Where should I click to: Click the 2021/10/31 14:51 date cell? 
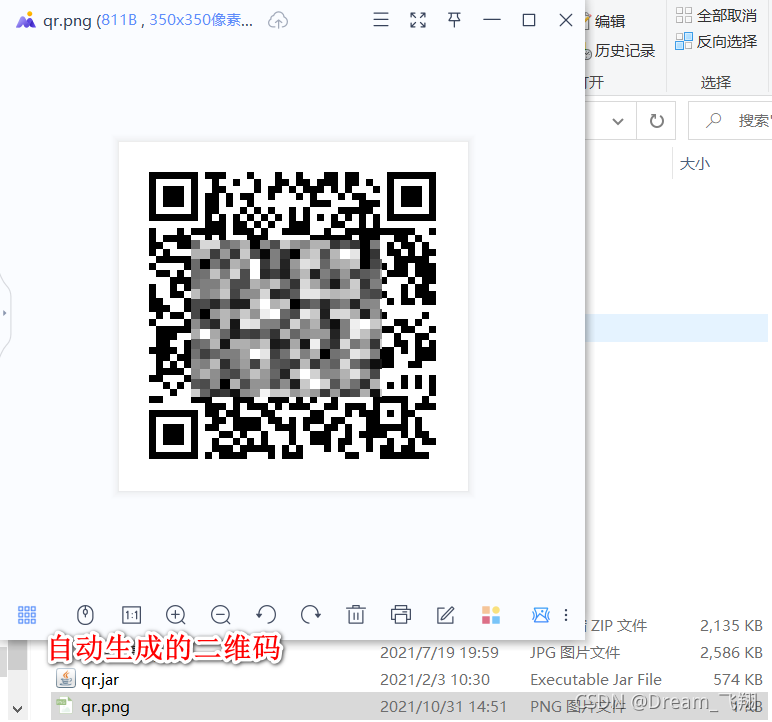[443, 706]
